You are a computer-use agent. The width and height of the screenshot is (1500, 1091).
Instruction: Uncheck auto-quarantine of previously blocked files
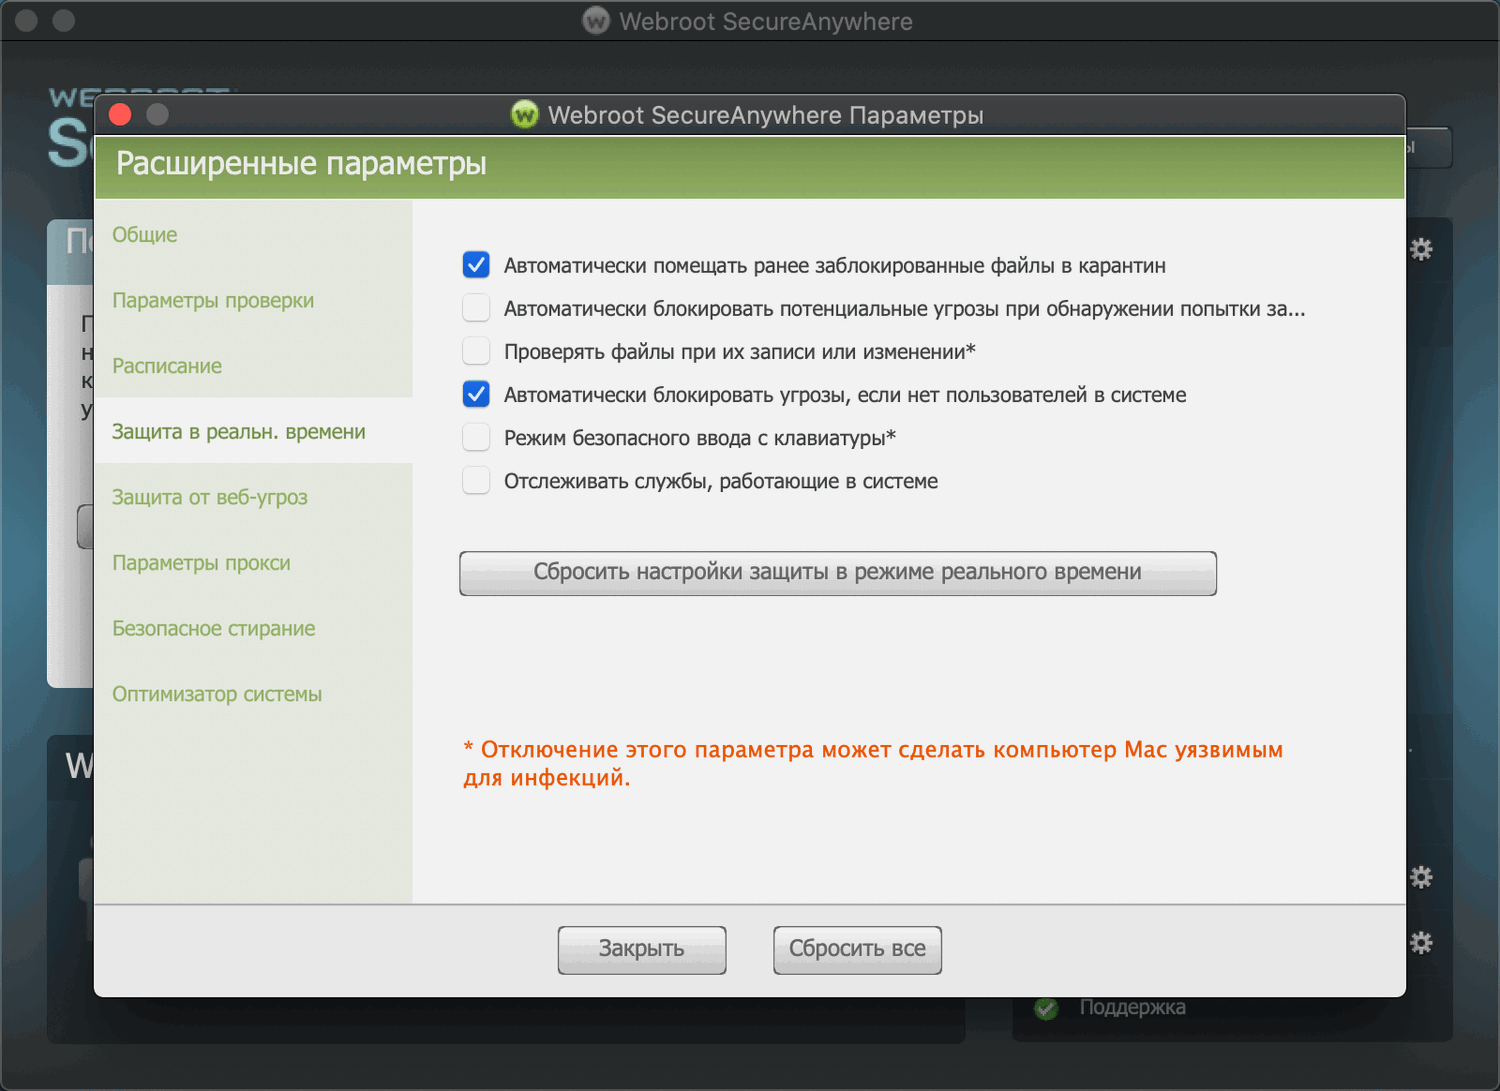(x=476, y=265)
